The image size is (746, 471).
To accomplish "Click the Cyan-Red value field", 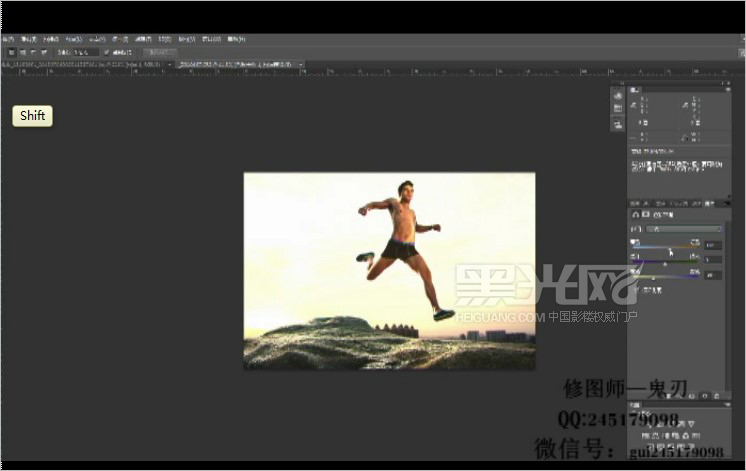I will pos(713,245).
